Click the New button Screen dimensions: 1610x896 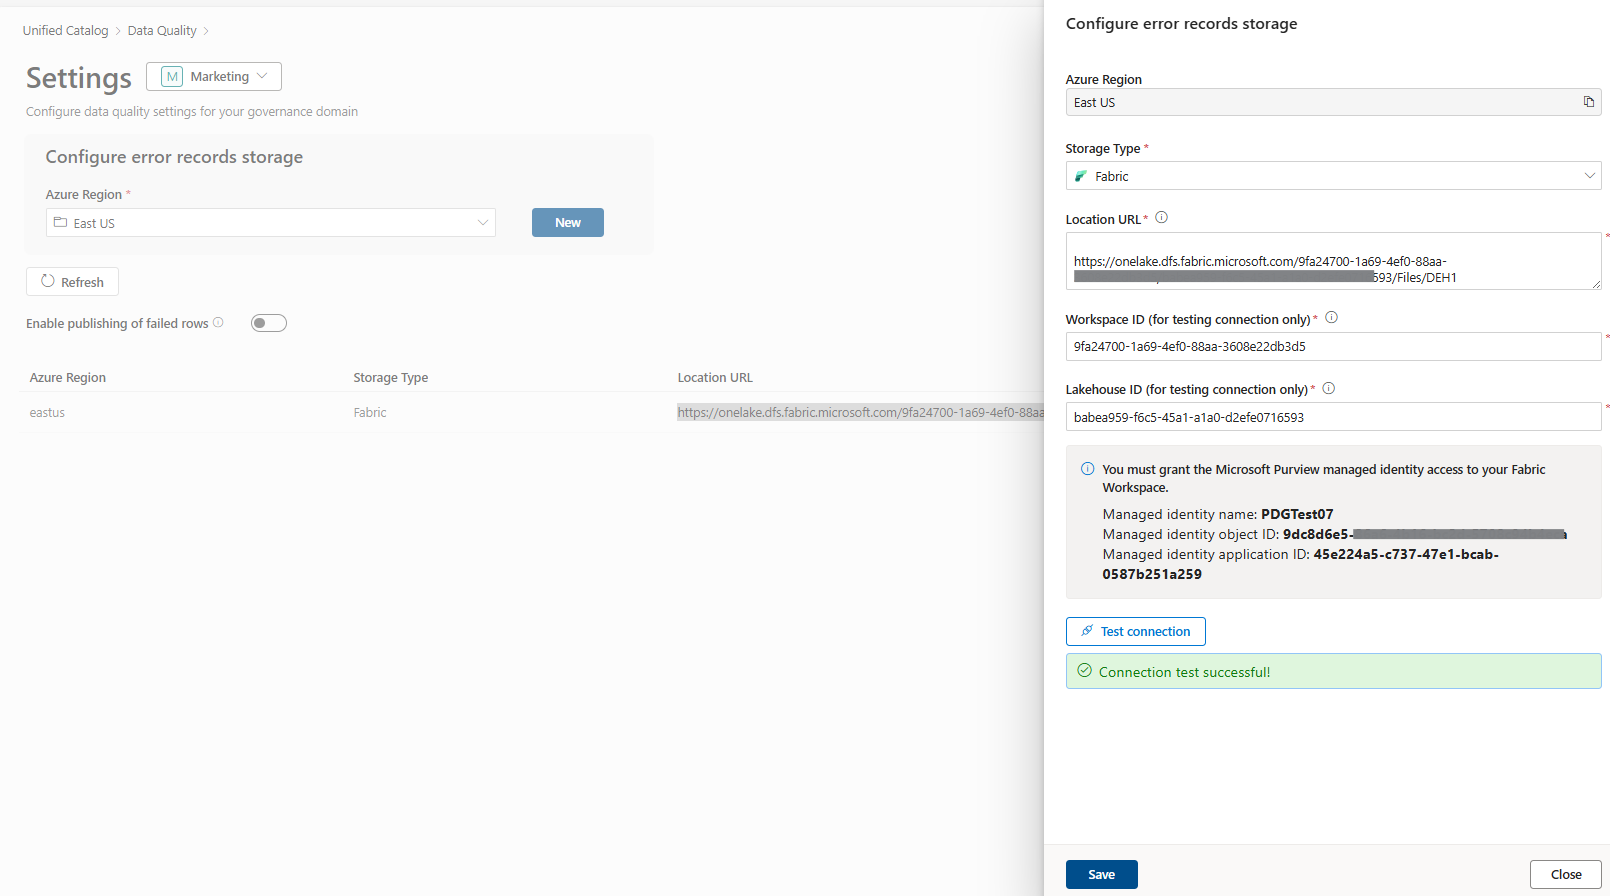click(568, 222)
